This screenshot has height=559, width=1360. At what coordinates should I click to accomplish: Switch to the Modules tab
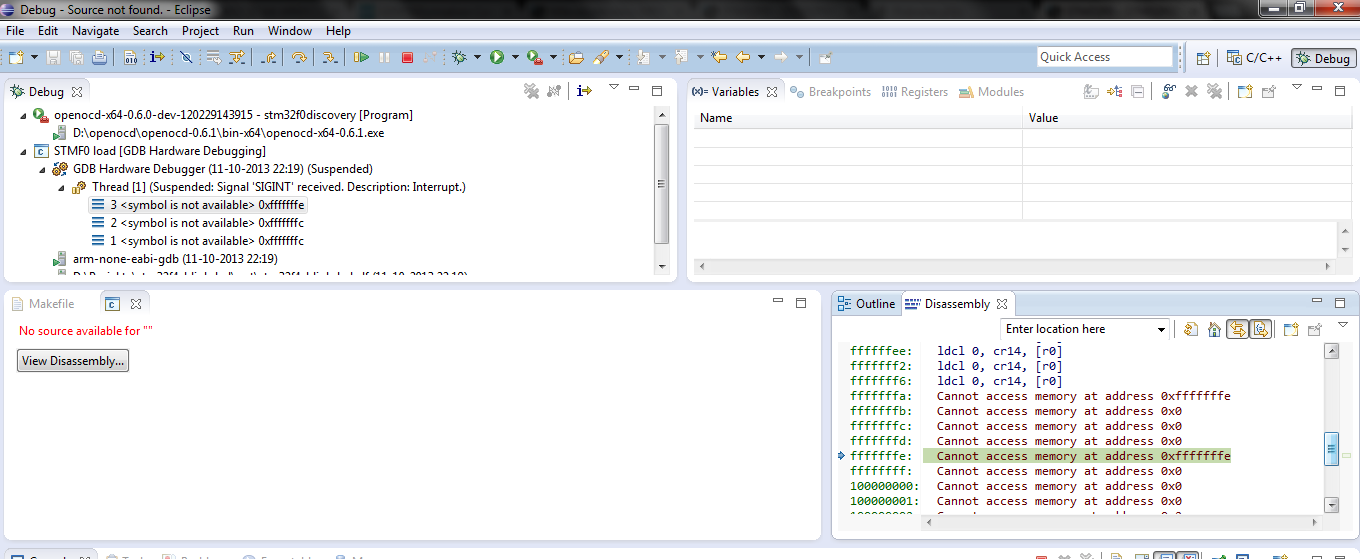pyautogui.click(x=991, y=92)
